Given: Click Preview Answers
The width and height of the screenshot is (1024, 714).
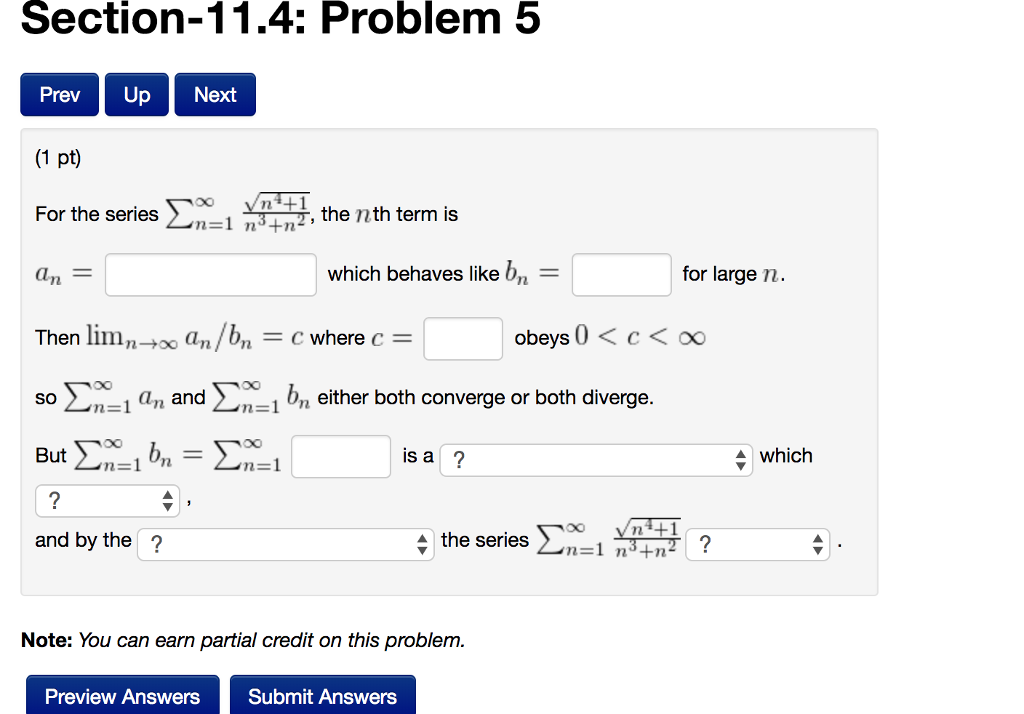Looking at the screenshot, I should point(122,696).
